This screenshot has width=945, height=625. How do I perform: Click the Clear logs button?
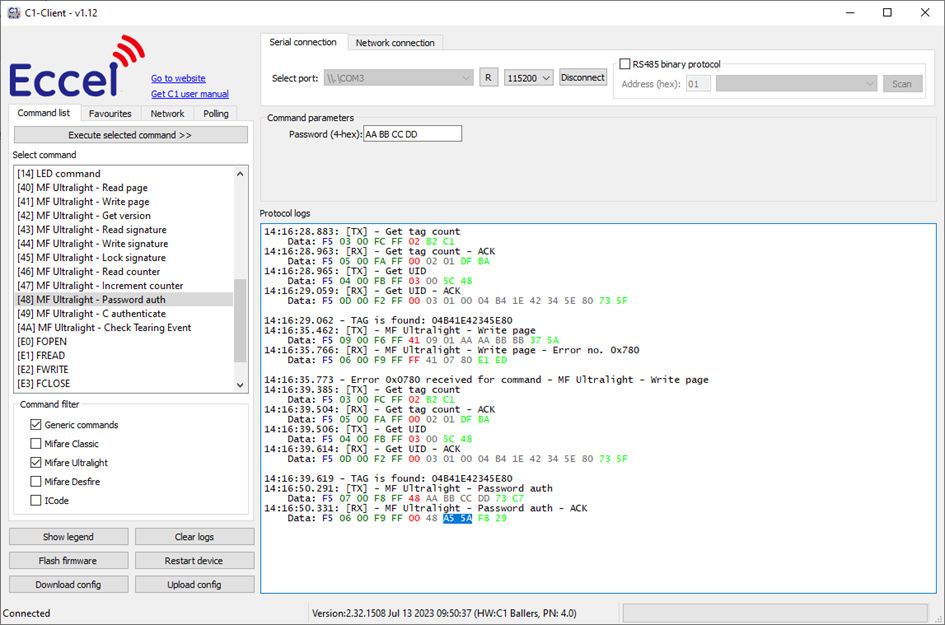(x=194, y=536)
